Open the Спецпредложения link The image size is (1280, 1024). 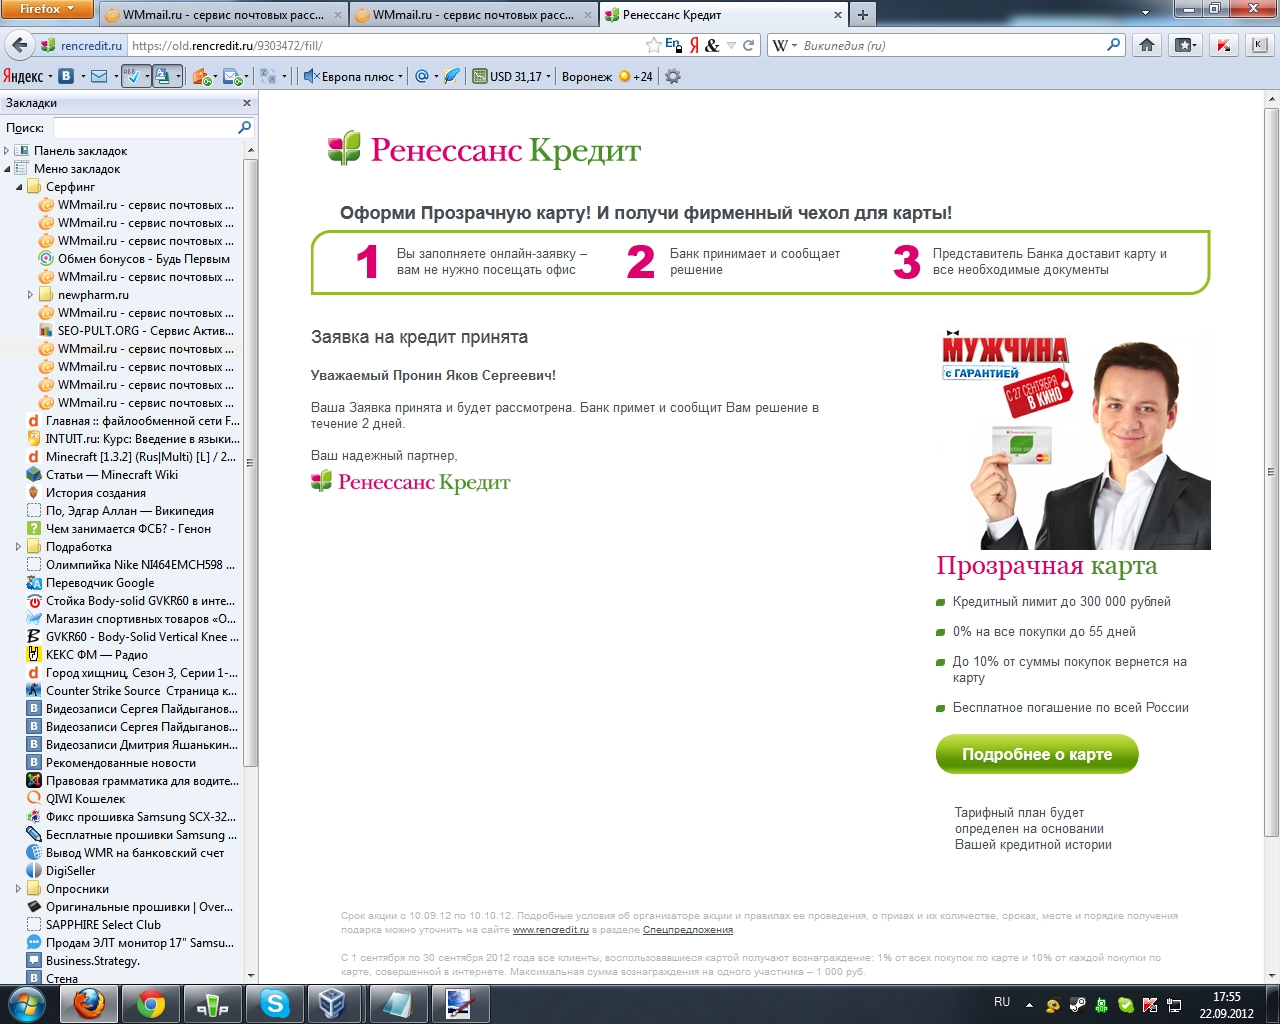688,930
